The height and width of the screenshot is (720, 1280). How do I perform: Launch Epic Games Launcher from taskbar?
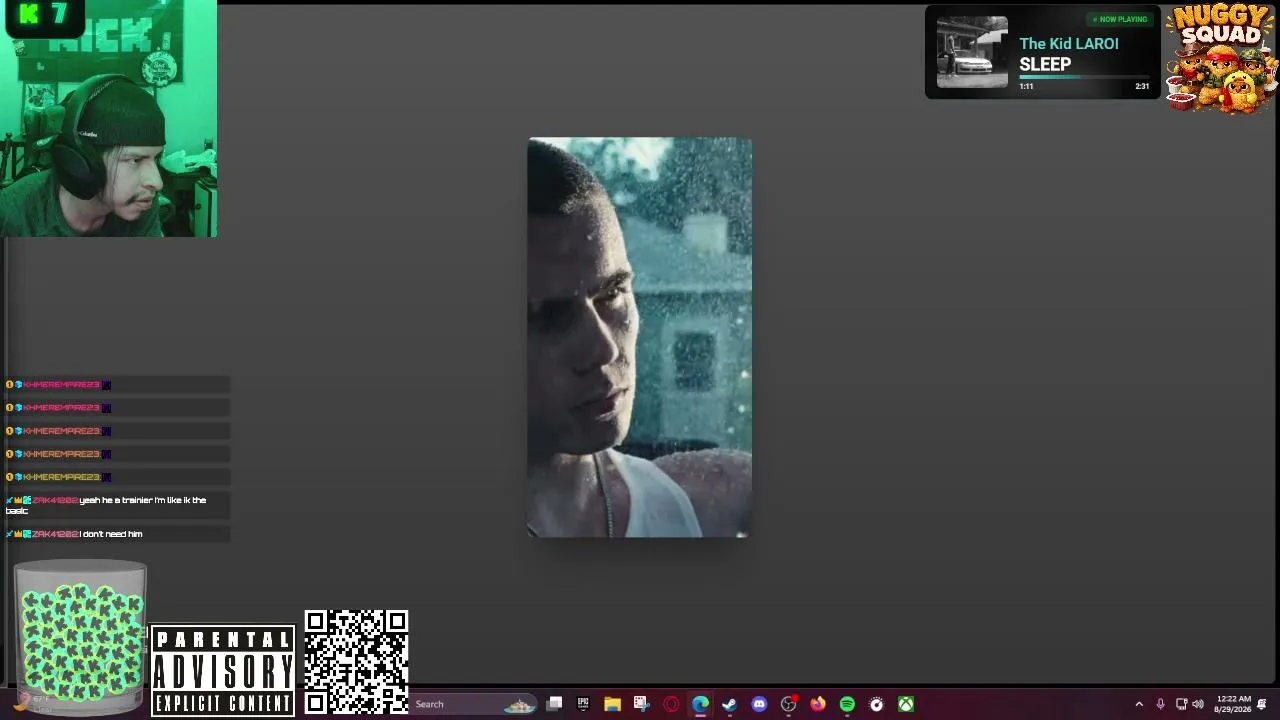[583, 704]
